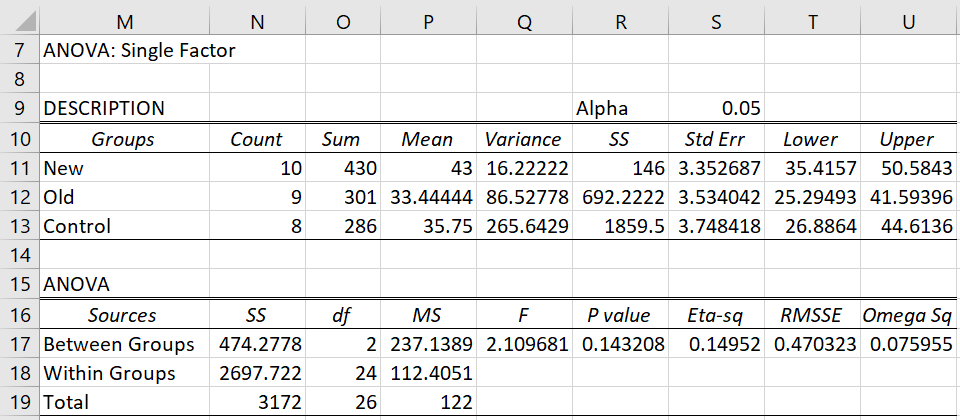This screenshot has width=960, height=420.
Task: Click the Between Groups label cell
Action: [x=124, y=345]
